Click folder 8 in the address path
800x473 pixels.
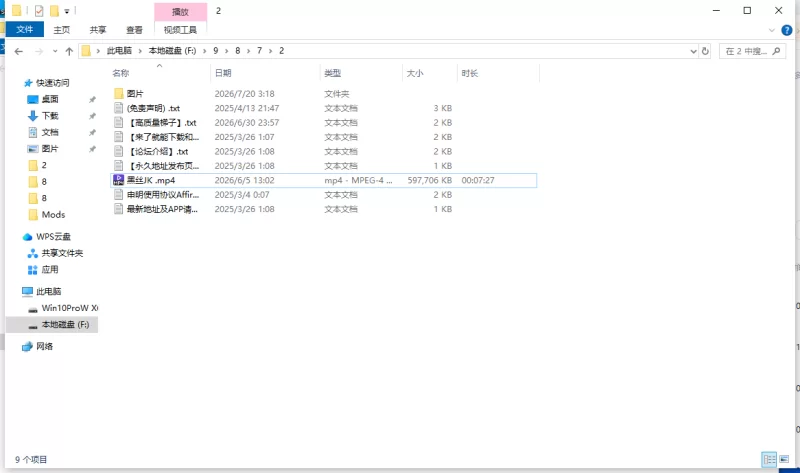(x=237, y=51)
